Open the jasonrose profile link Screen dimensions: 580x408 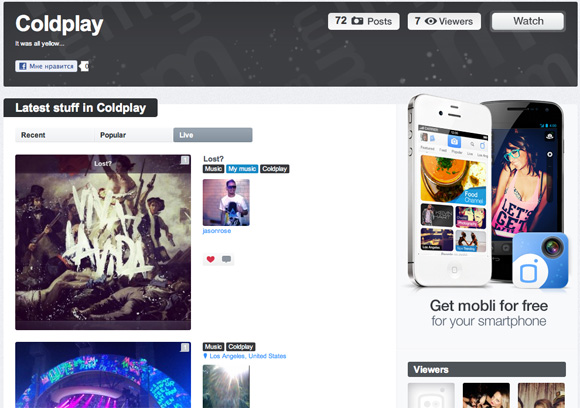coord(217,231)
